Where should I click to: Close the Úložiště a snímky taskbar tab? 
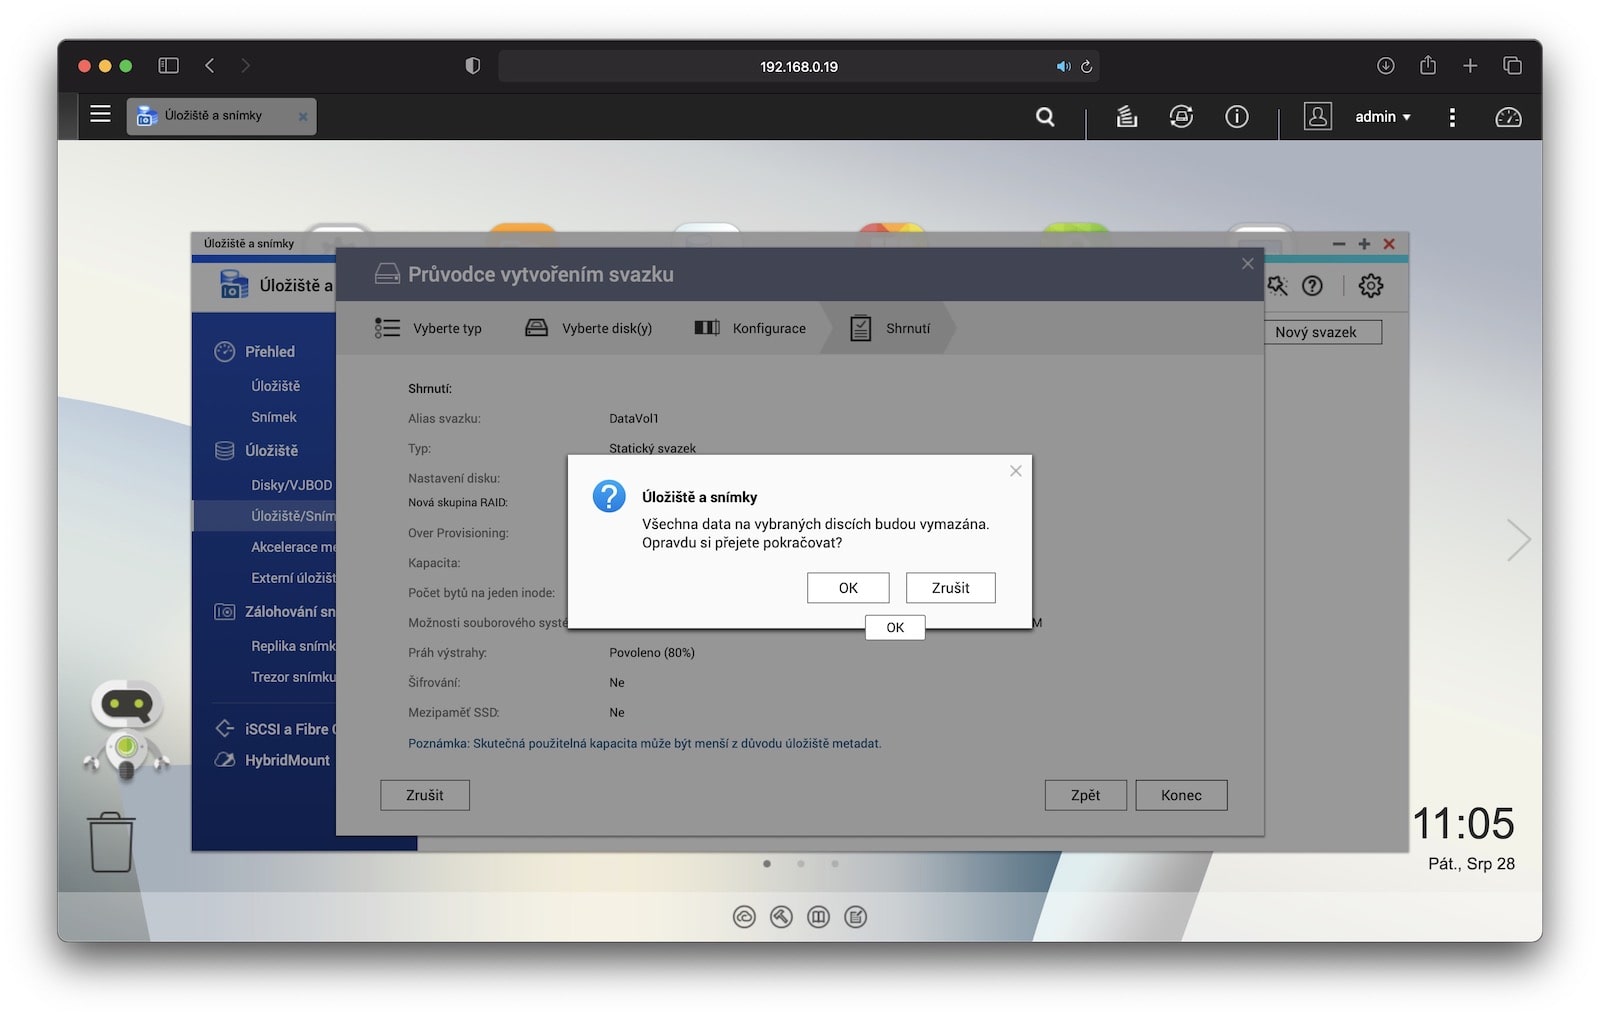tap(303, 117)
